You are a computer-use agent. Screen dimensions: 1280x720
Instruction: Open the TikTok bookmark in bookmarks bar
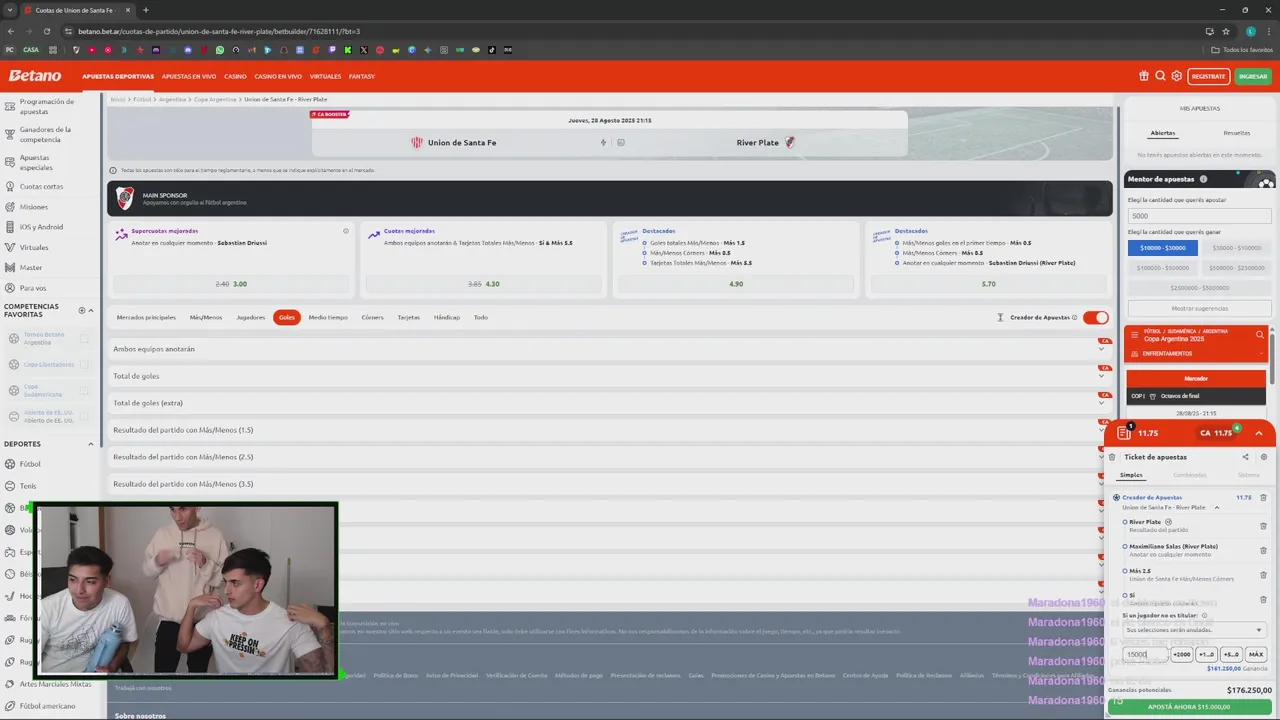tap(492, 50)
